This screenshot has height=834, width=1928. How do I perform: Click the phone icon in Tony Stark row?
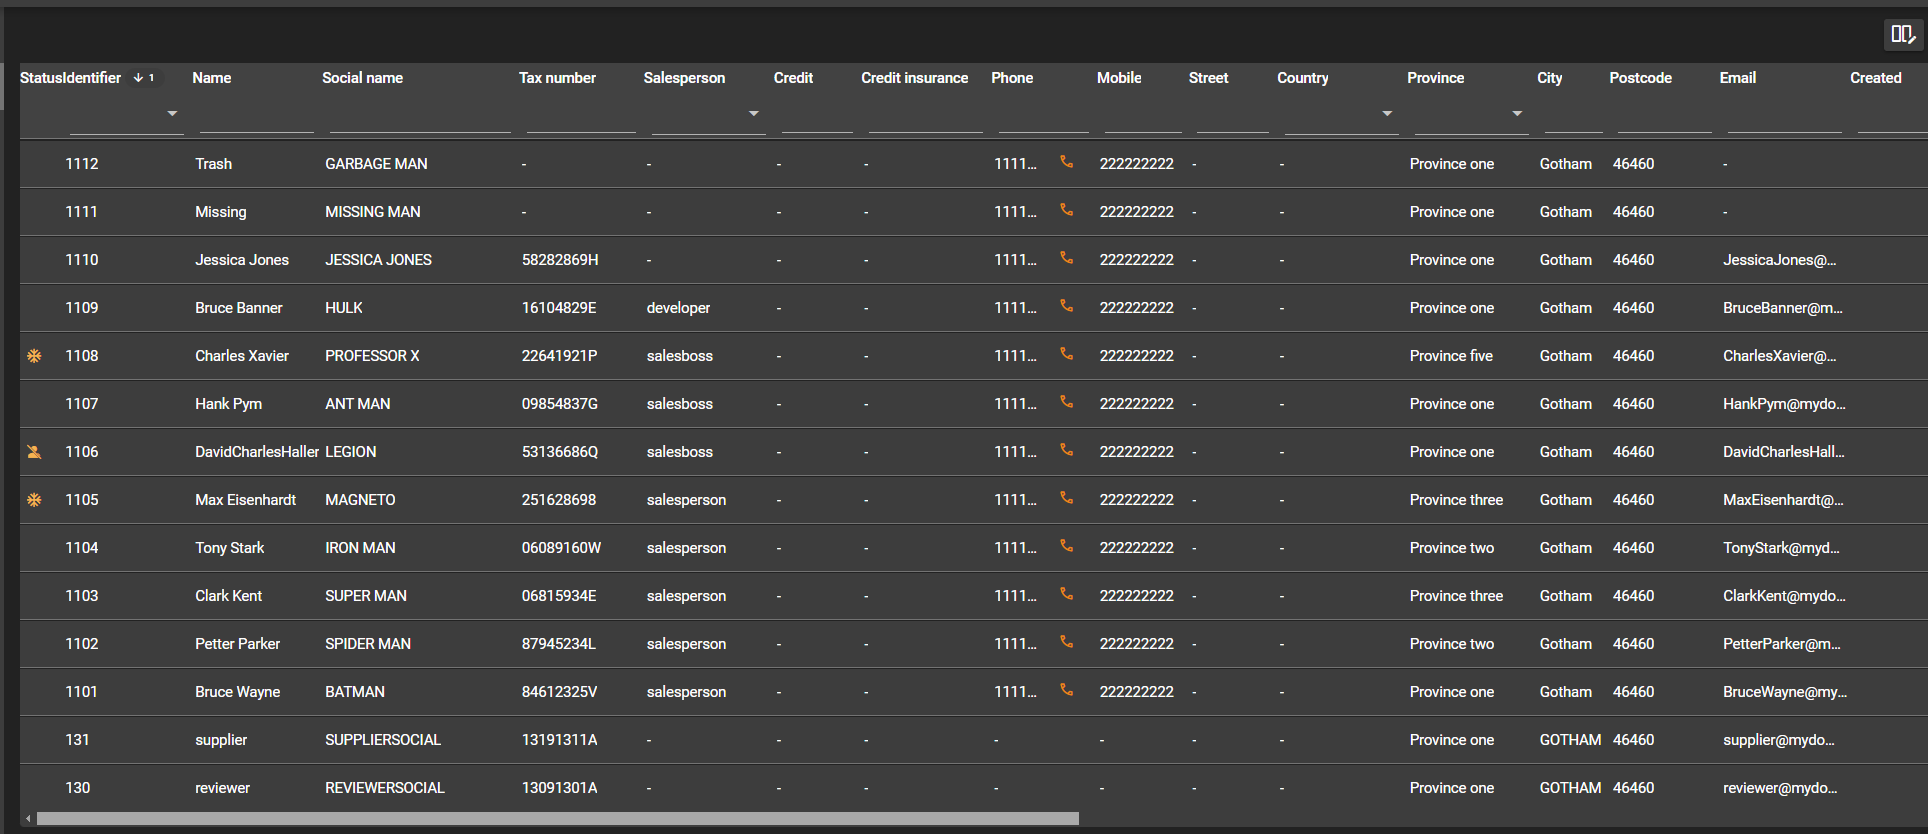1067,546
